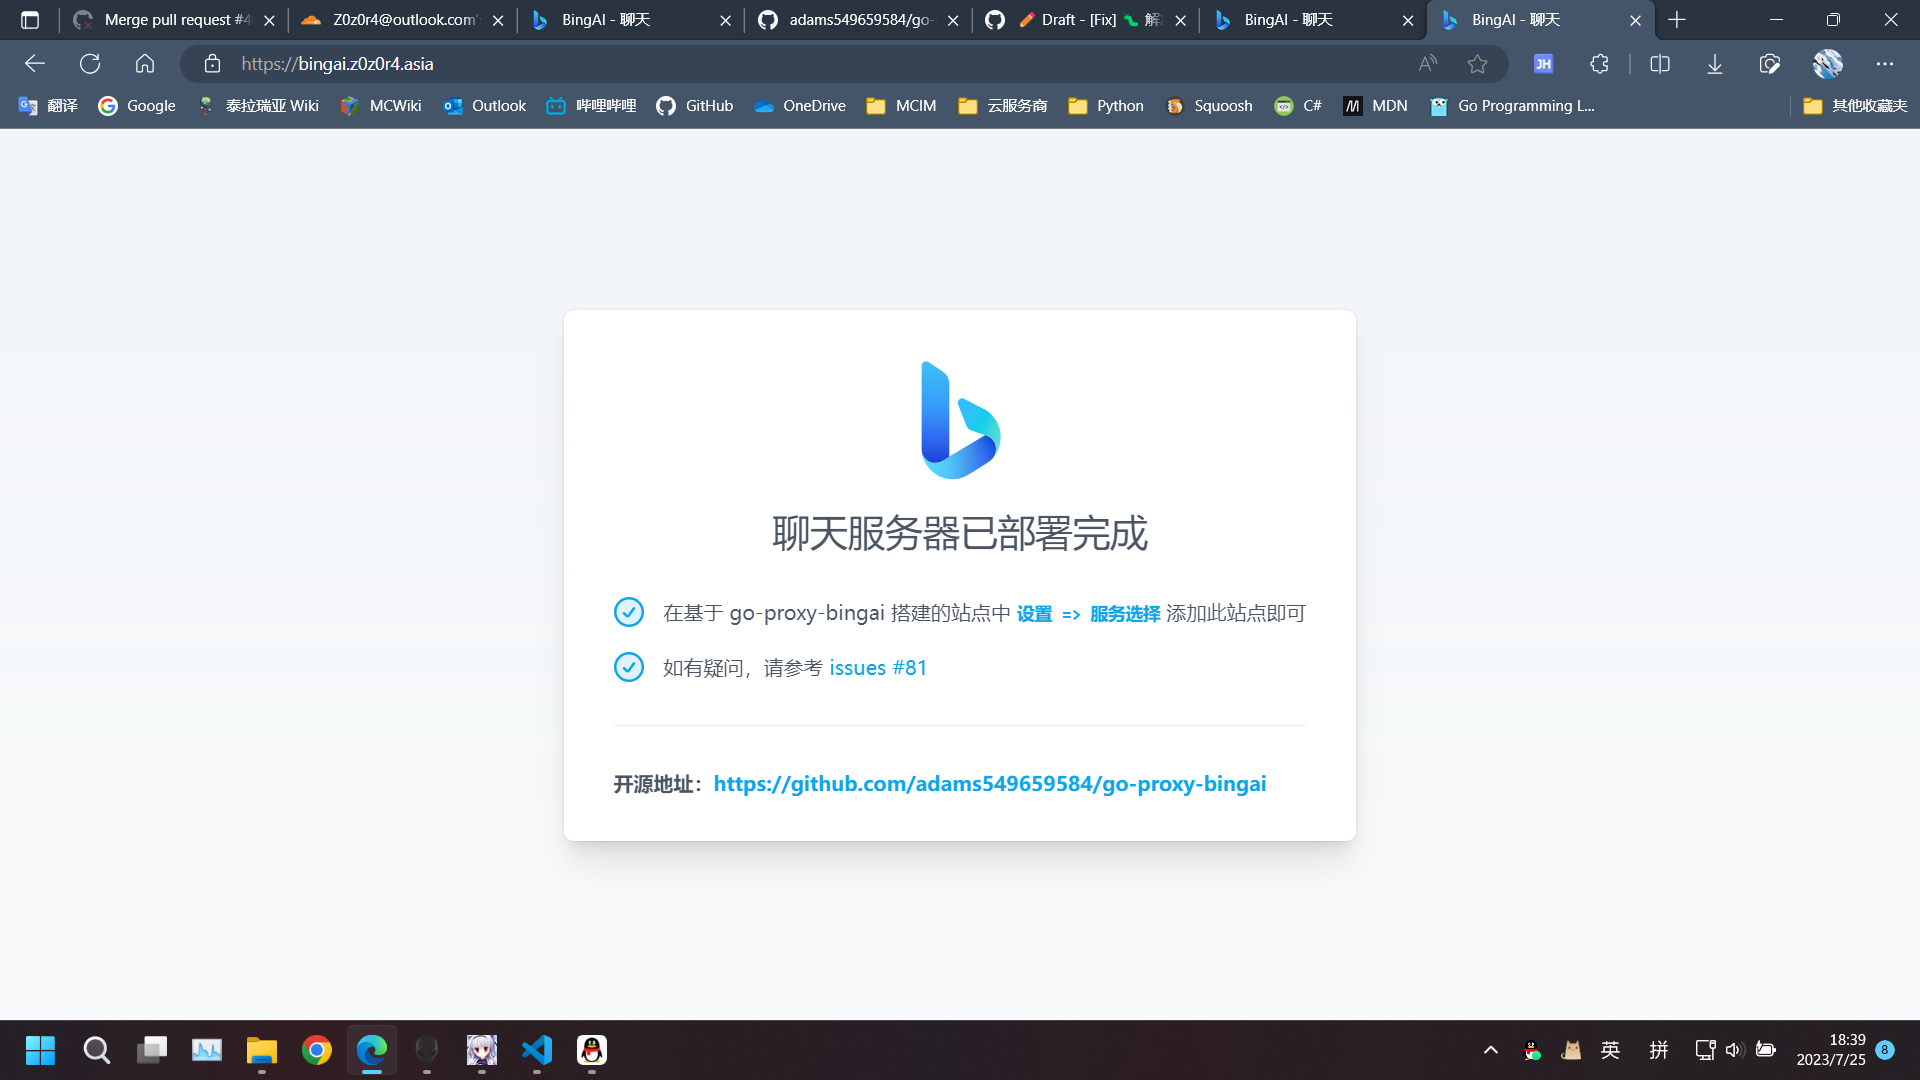
Task: Open the tab actions menu
Action: tap(29, 19)
